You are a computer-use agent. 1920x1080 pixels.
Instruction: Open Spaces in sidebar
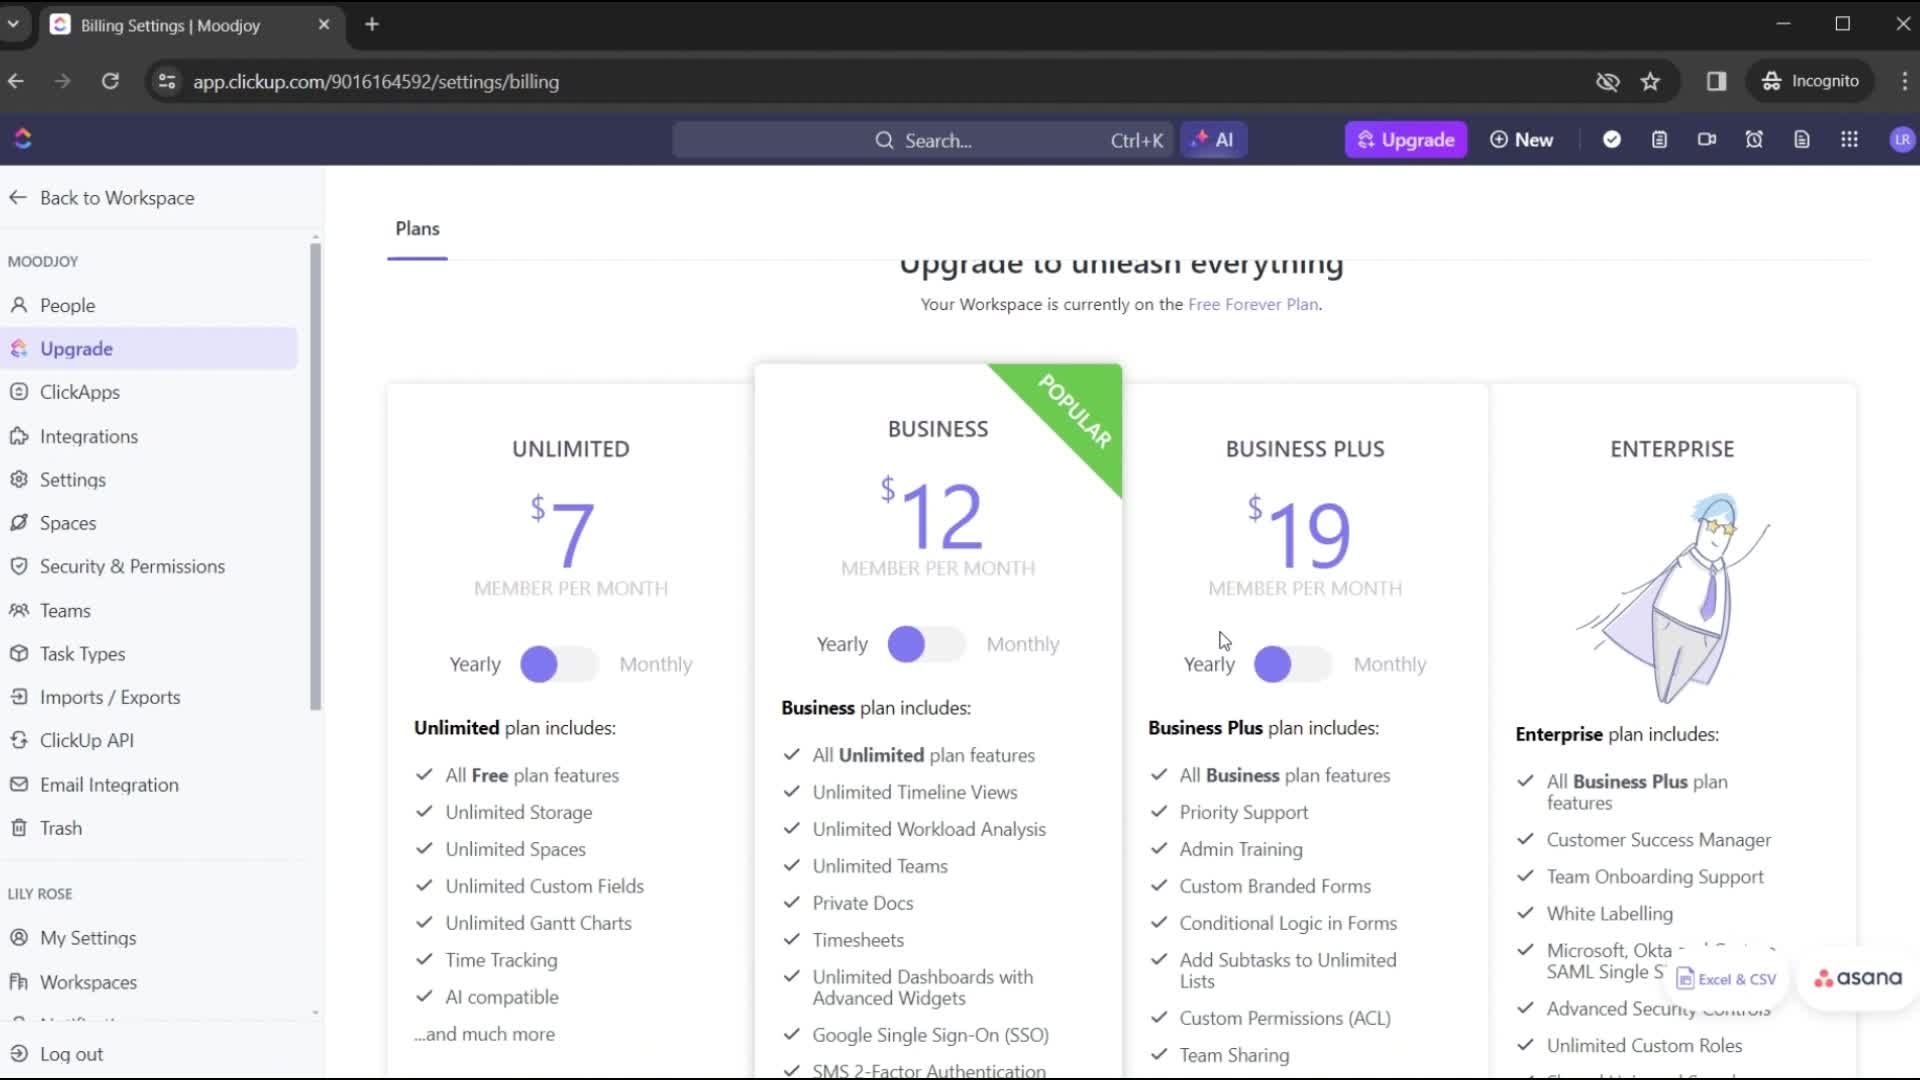click(150, 523)
